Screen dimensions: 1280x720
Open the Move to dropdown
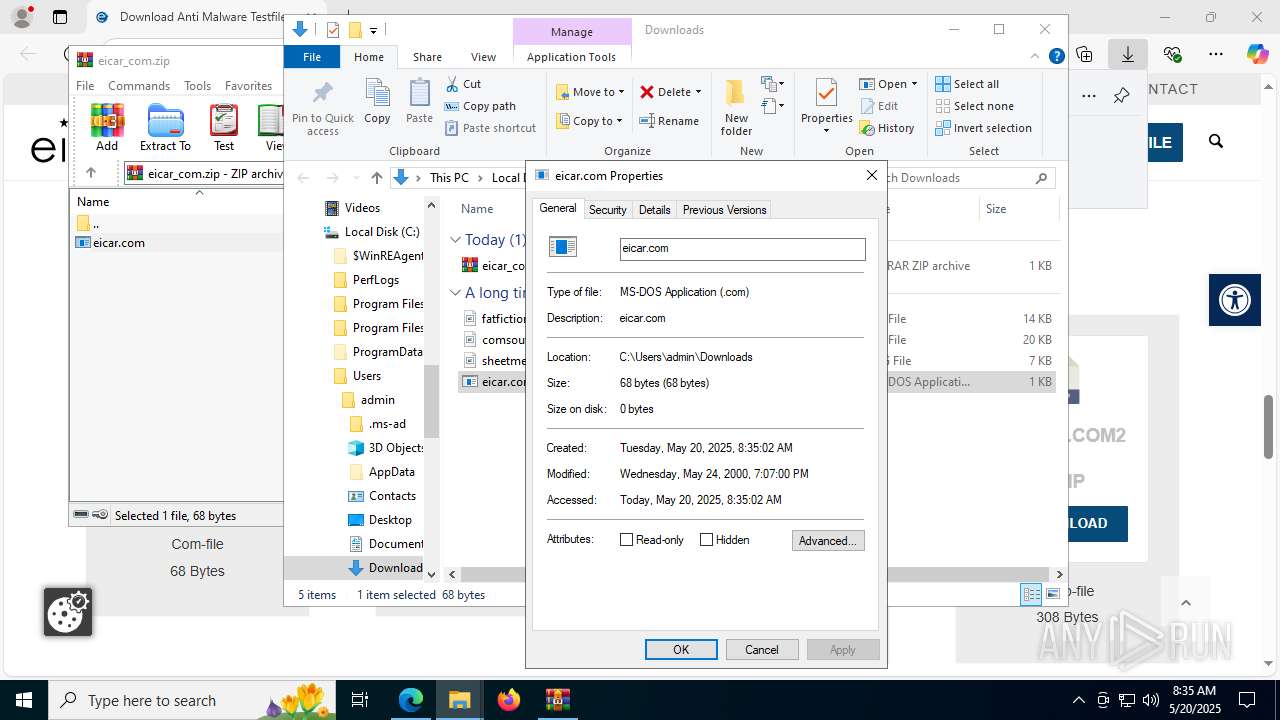coord(590,92)
